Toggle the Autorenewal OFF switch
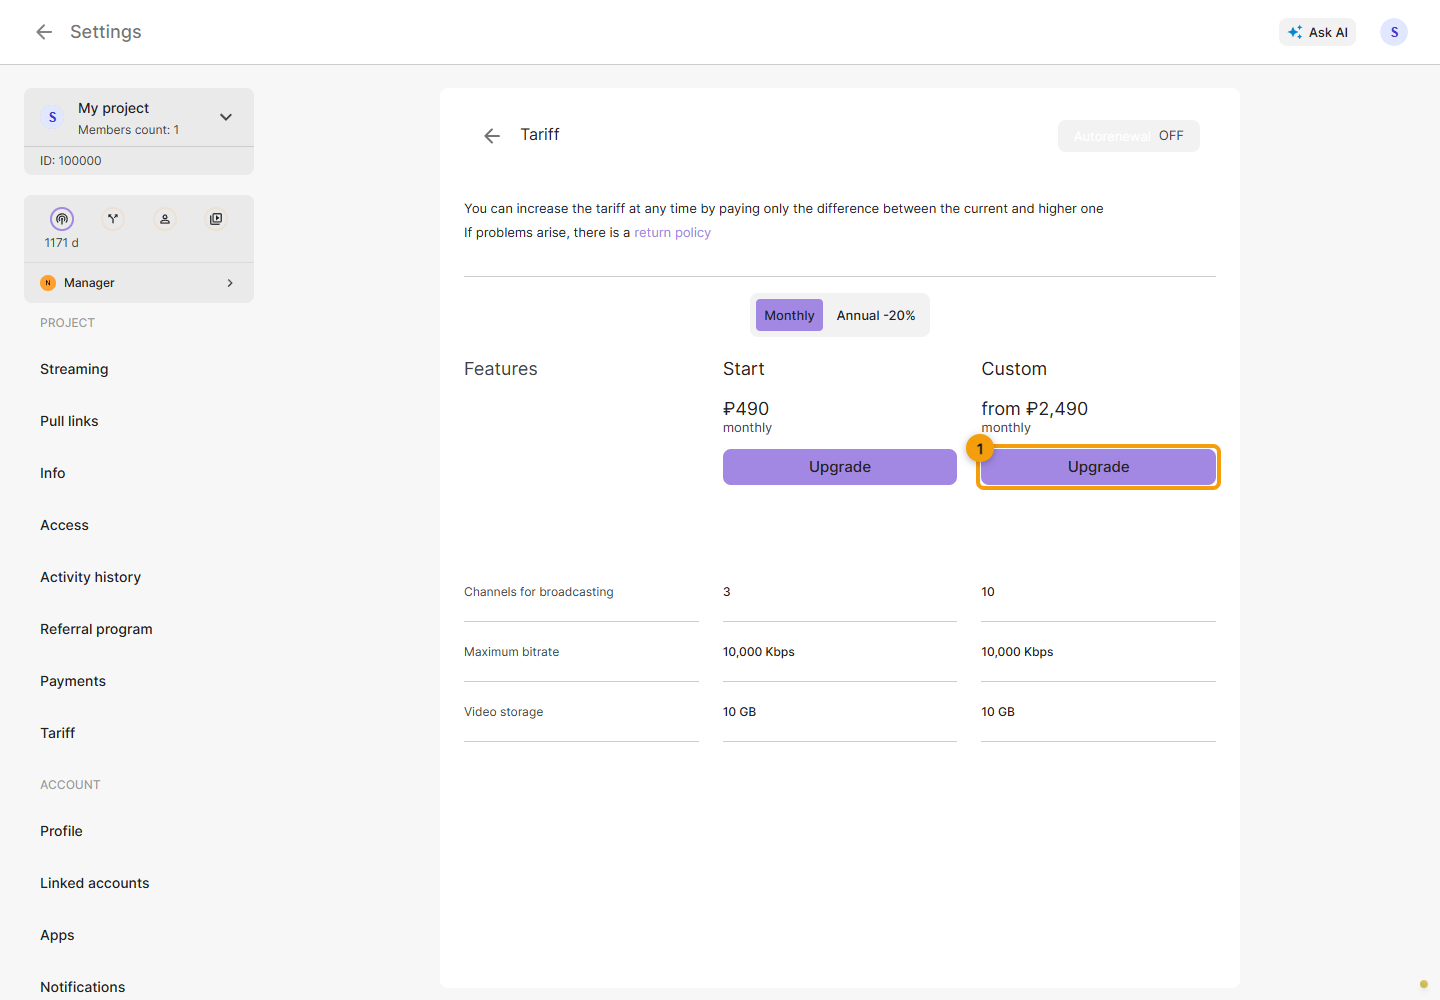This screenshot has height=1000, width=1440. [1129, 136]
